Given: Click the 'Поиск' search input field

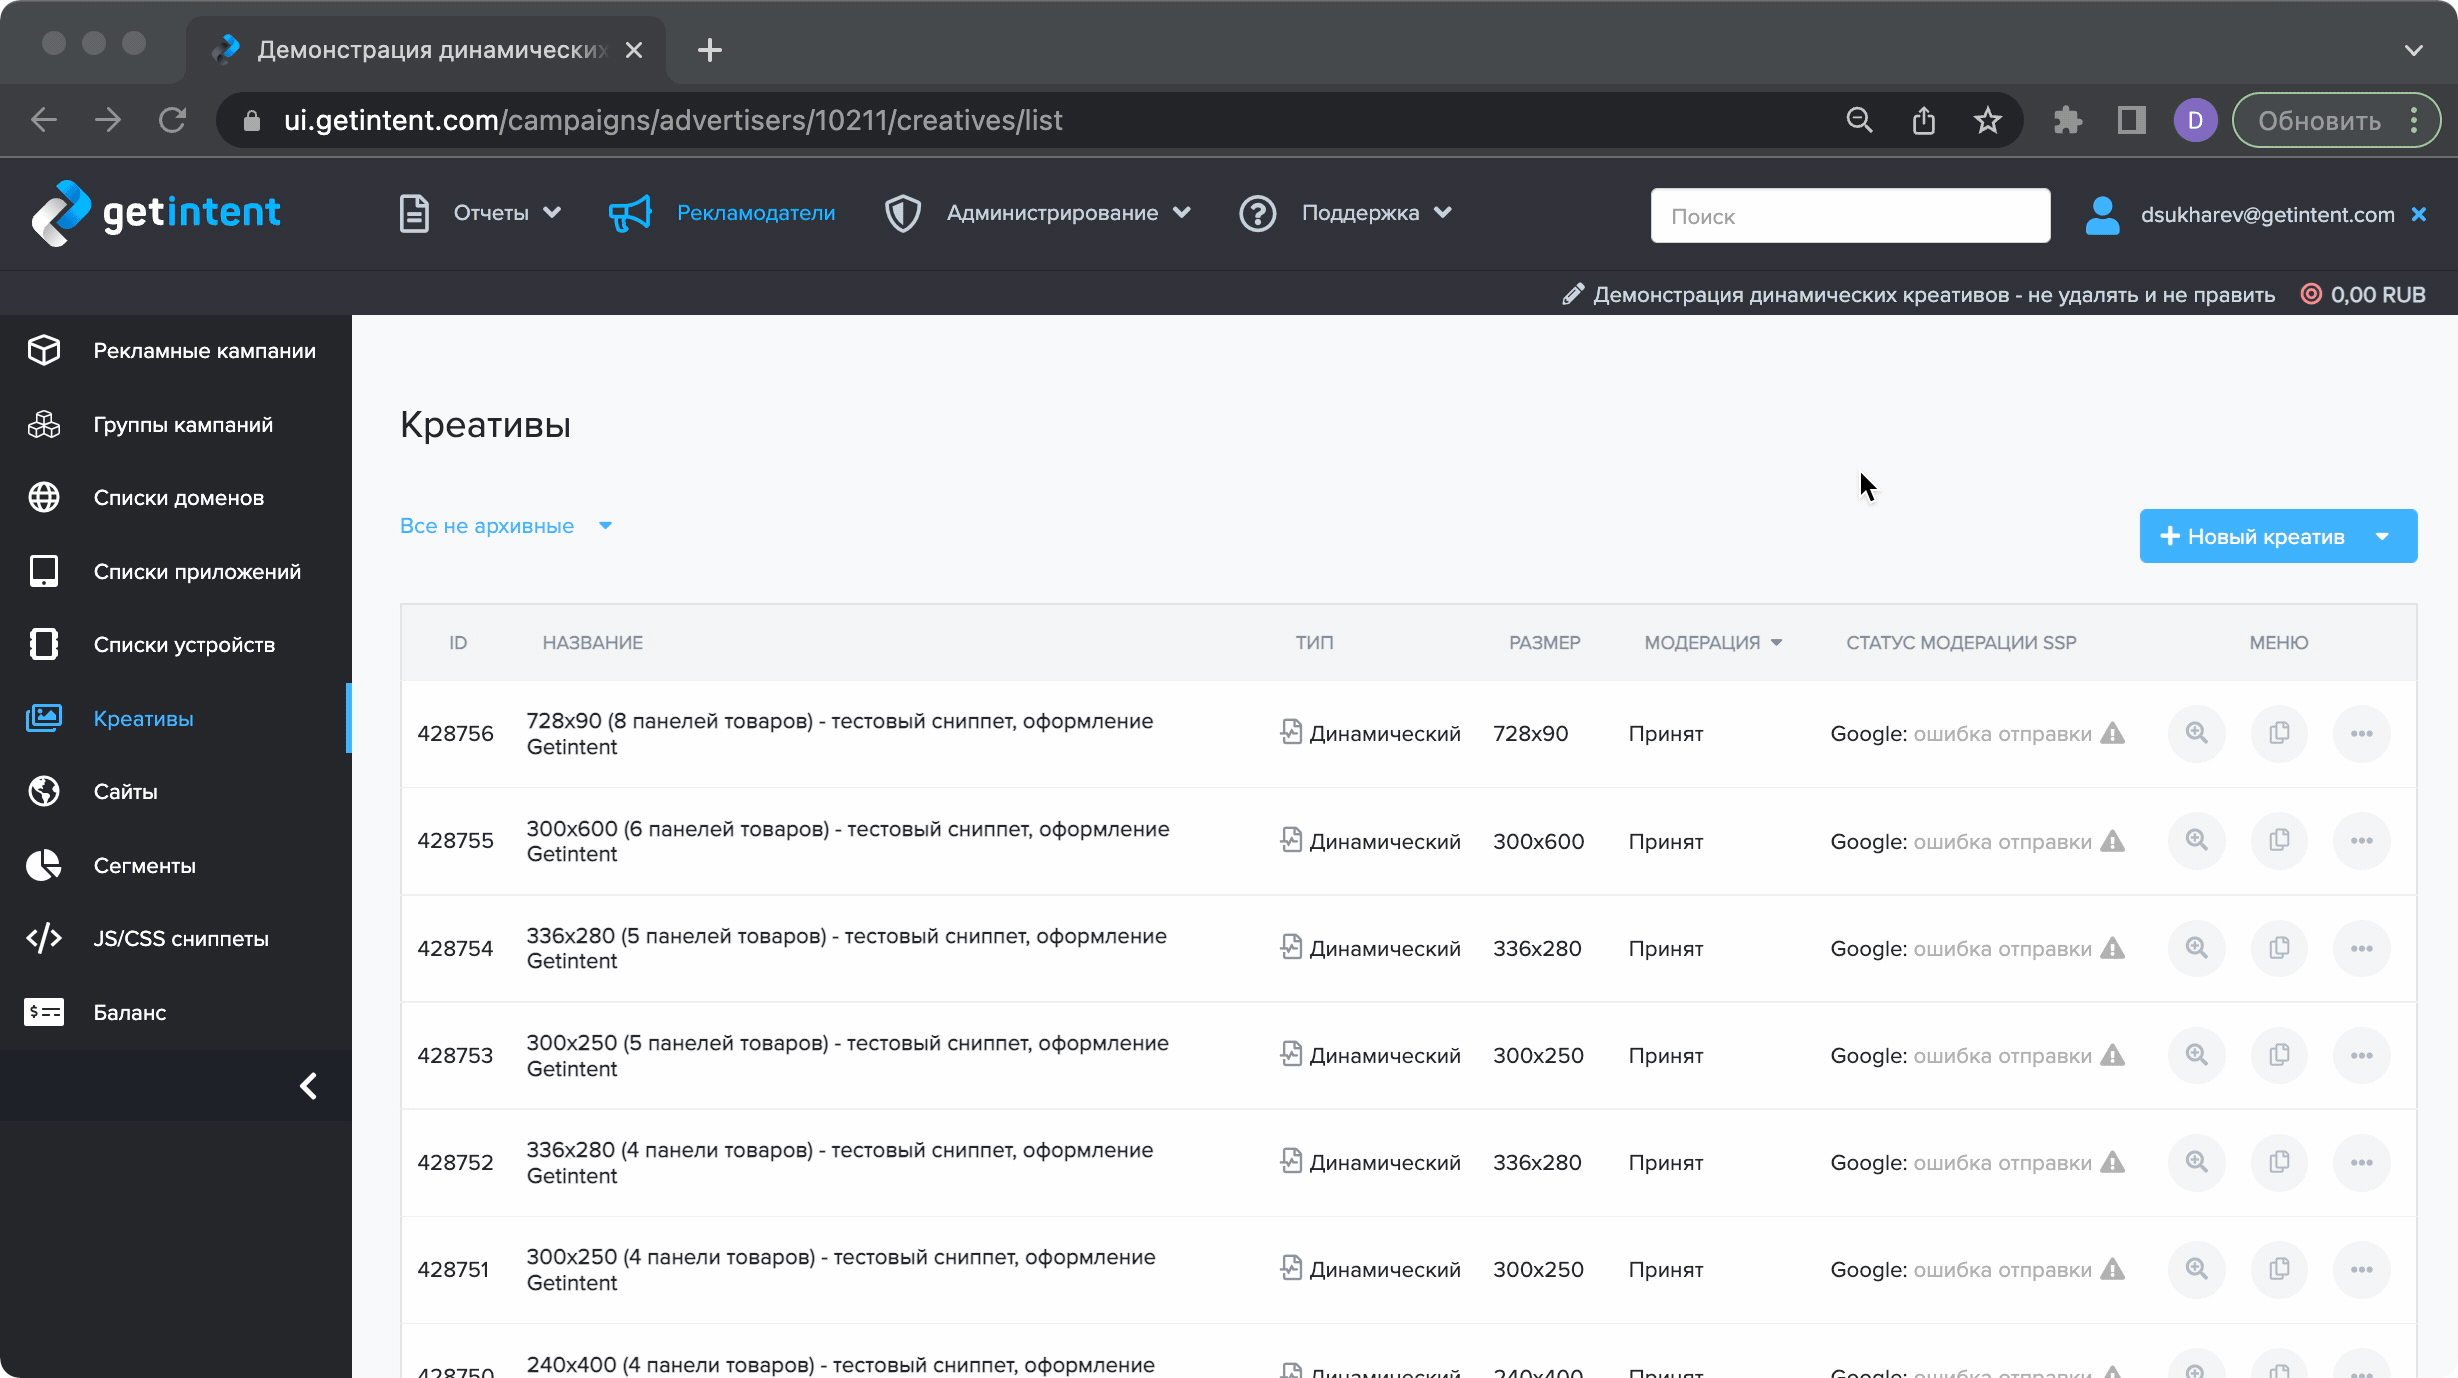Looking at the screenshot, I should pos(1849,216).
